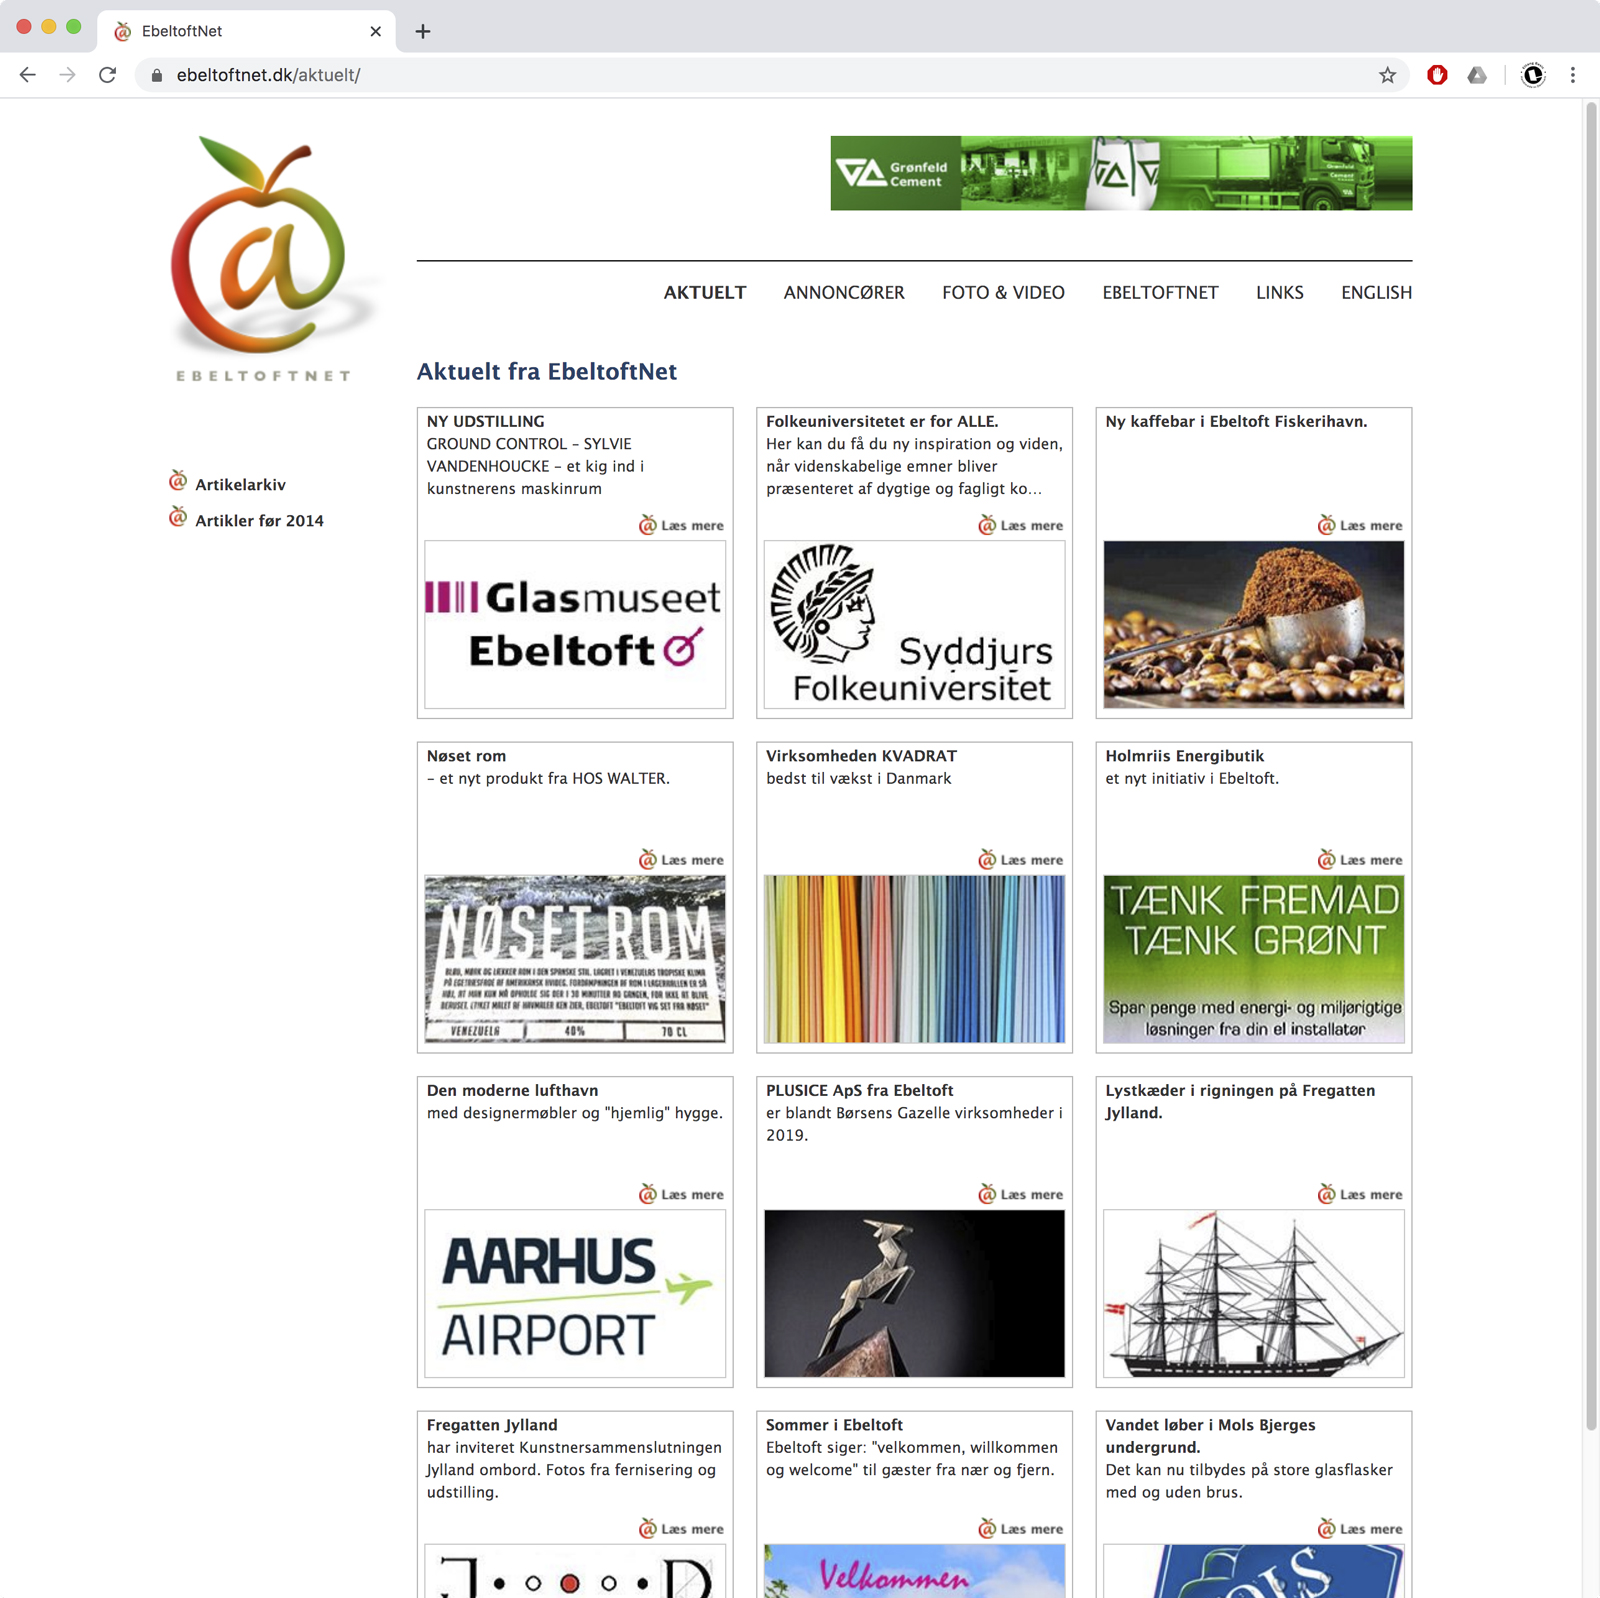
Task: Click the apple icon next to Artikelarkiv
Action: (178, 481)
